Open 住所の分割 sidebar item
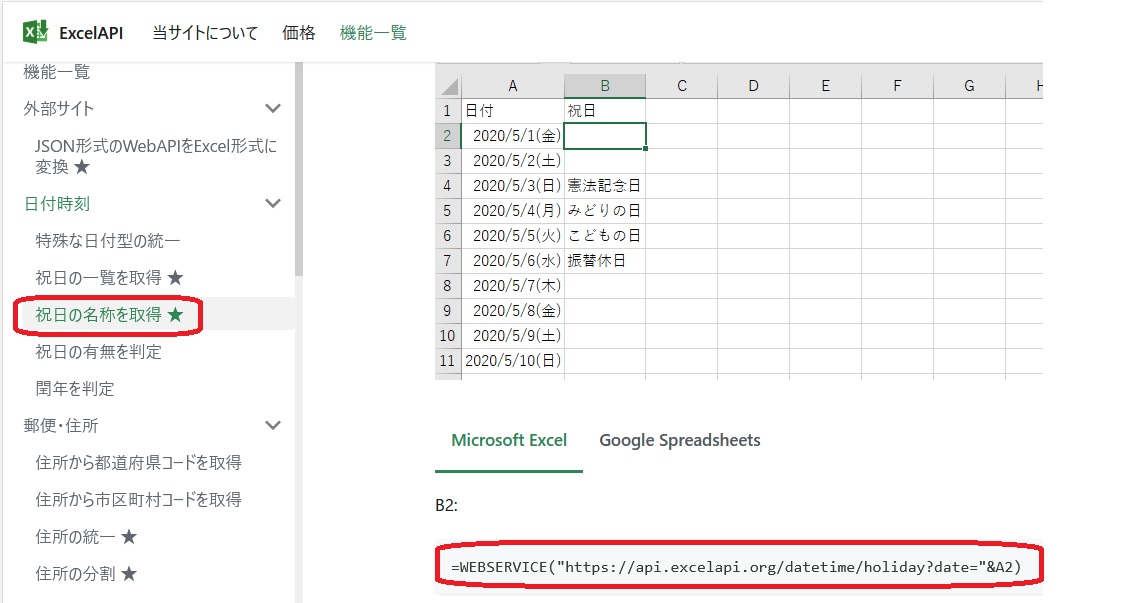Viewport: 1133px width, 603px height. [x=86, y=574]
